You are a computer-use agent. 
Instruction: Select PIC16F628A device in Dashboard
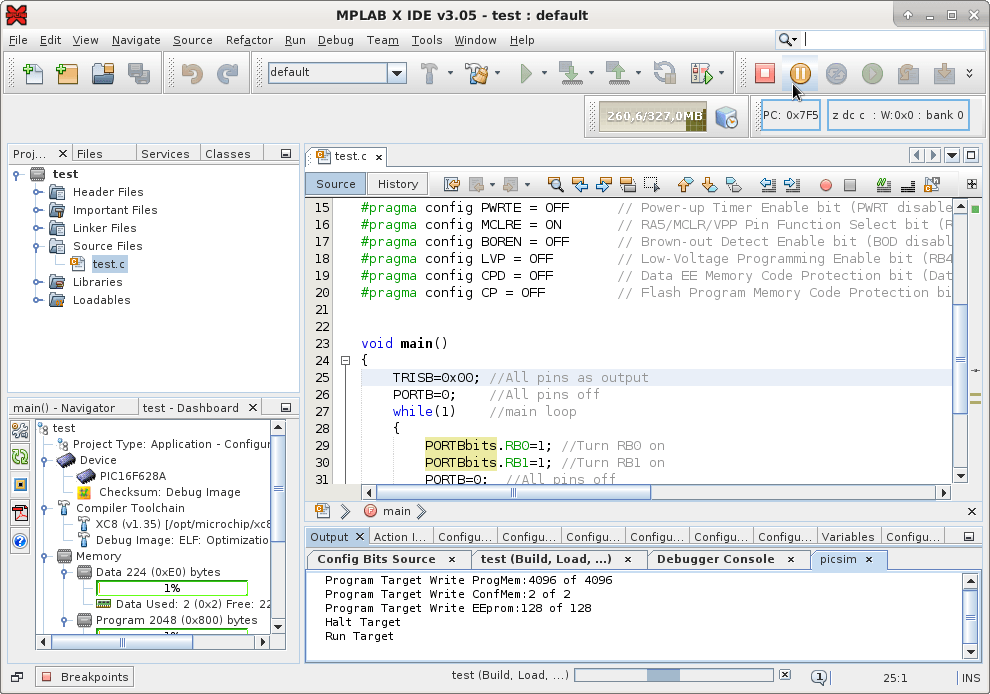133,476
